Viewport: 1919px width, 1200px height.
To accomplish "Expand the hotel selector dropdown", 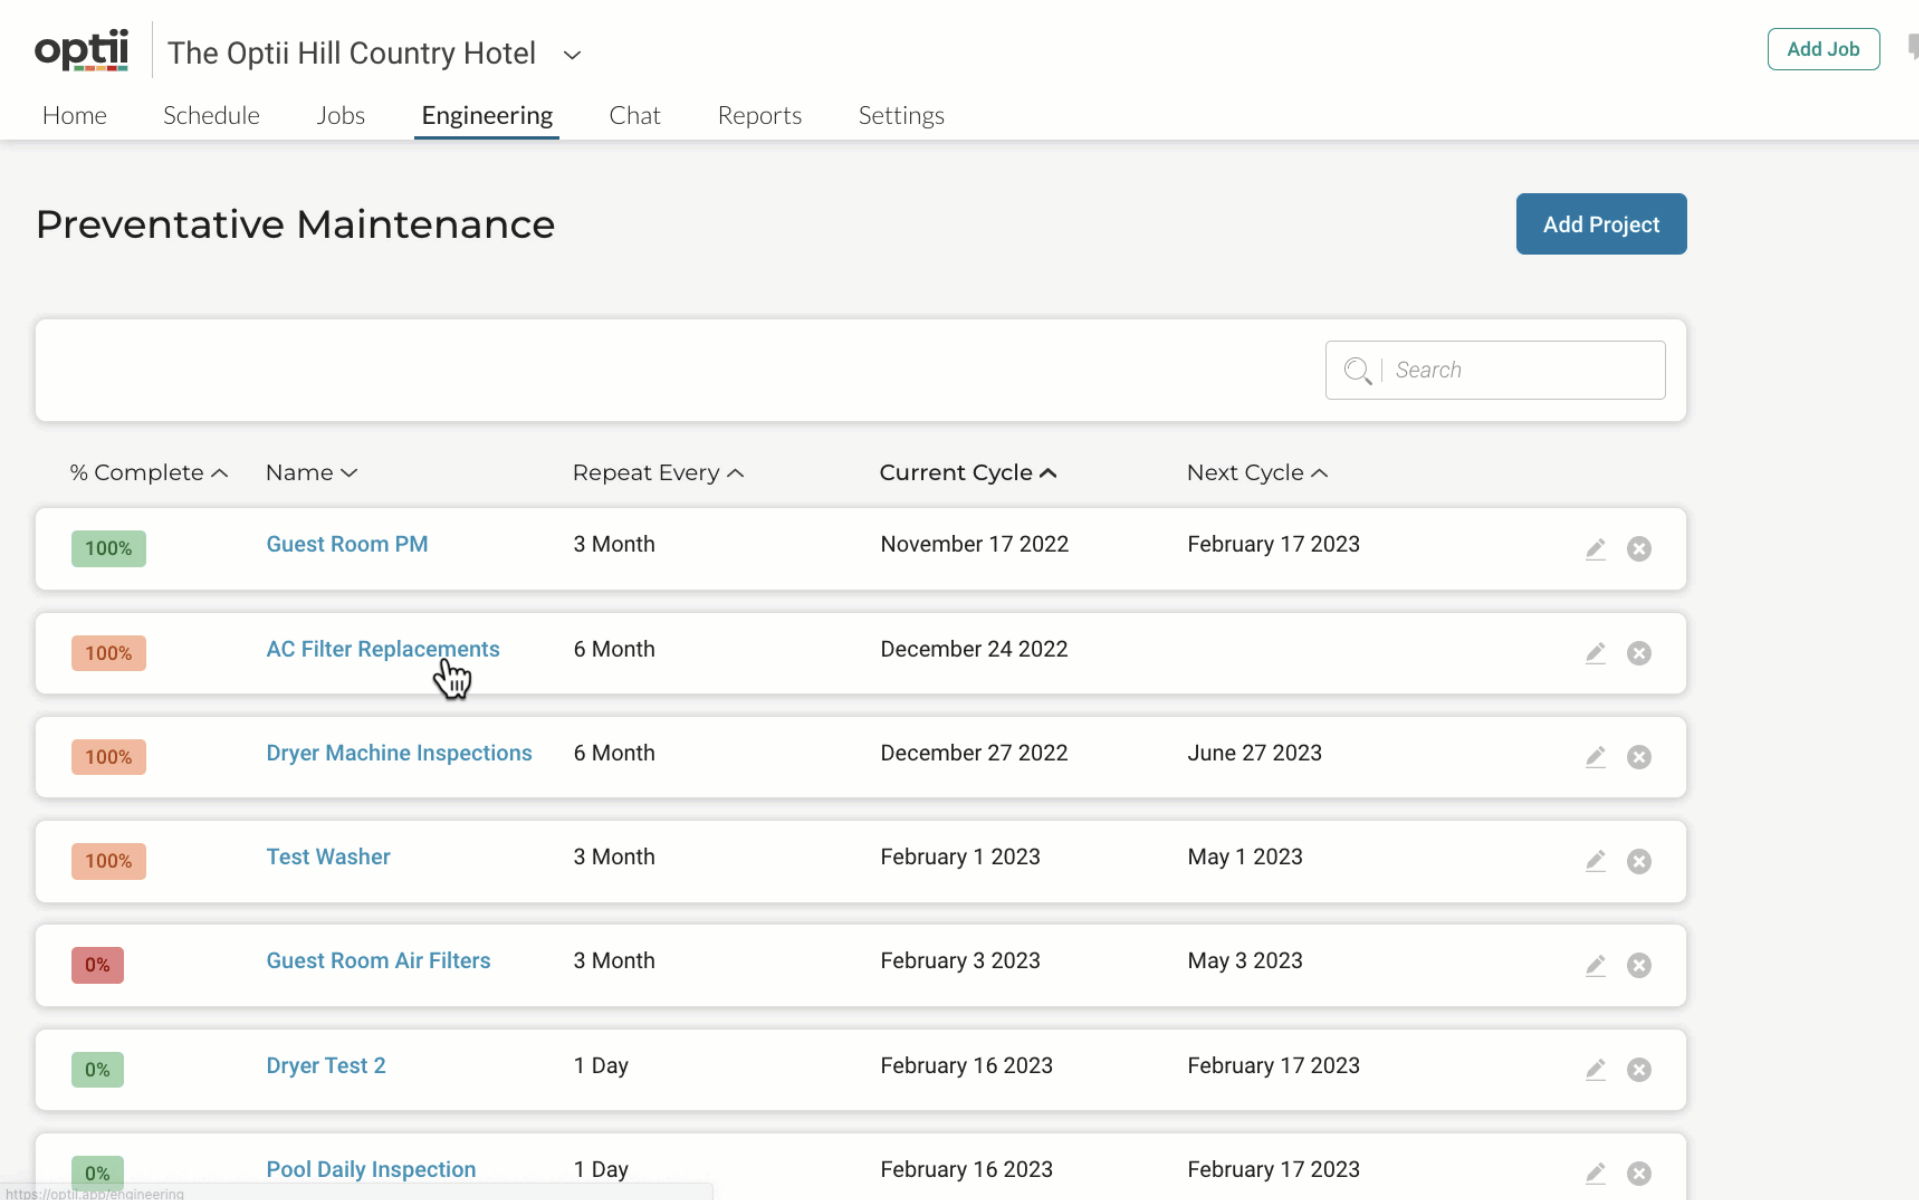I will (572, 55).
